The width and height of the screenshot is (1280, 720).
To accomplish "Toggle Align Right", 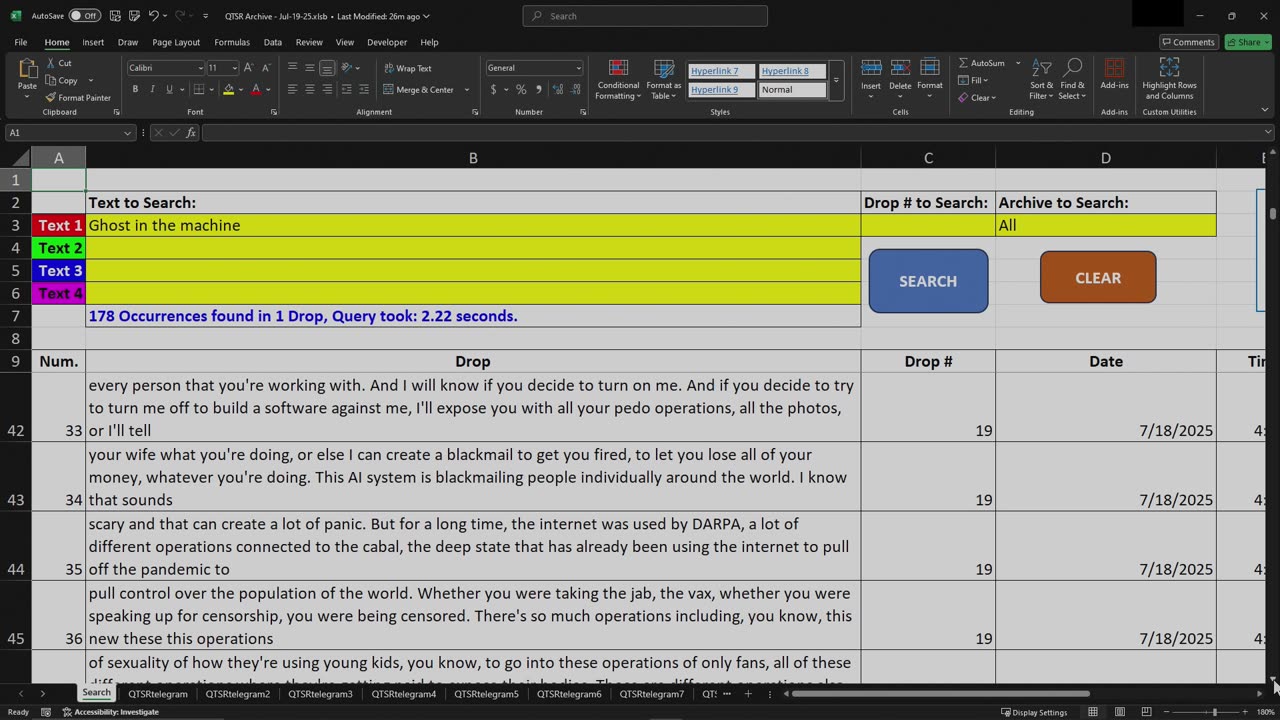I will 327,90.
